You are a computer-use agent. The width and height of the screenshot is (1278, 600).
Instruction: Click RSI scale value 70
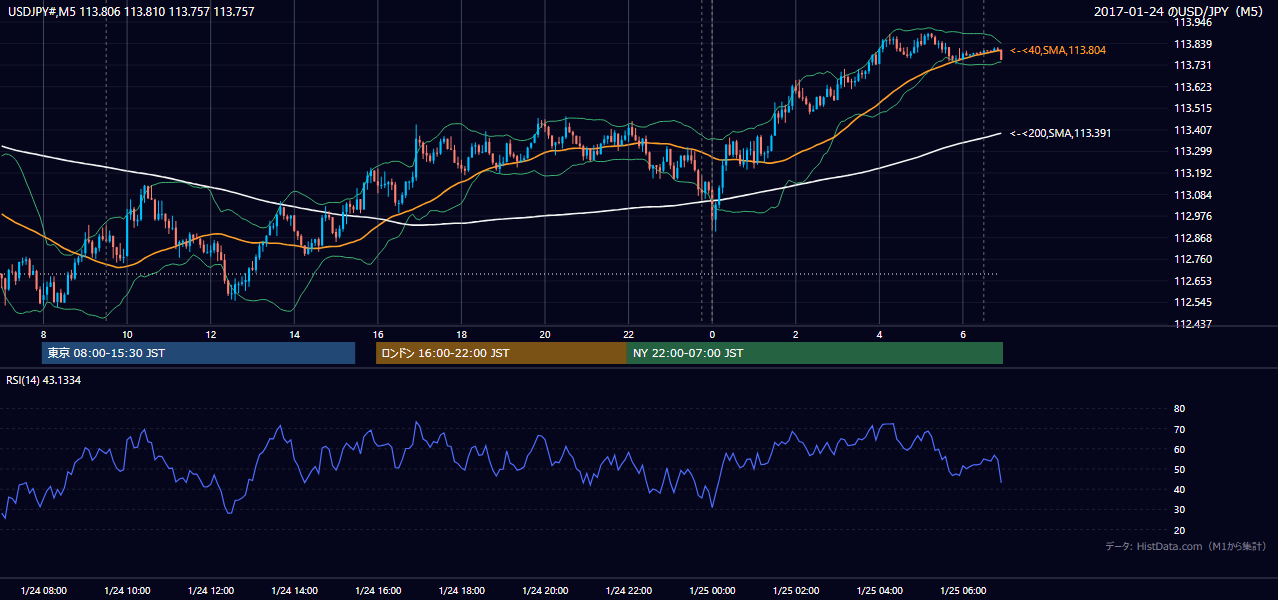coord(1179,429)
